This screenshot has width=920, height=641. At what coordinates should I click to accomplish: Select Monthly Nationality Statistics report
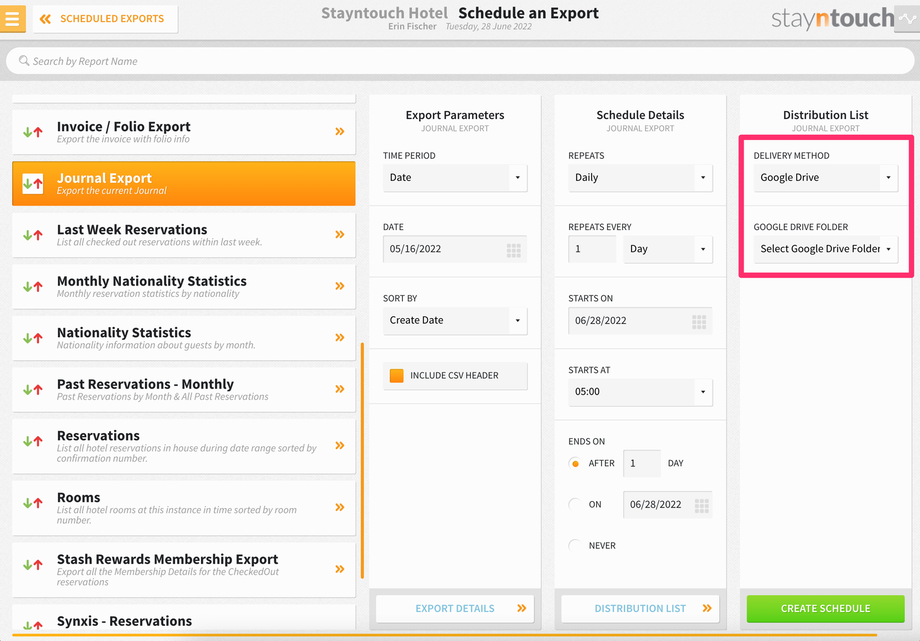[x=184, y=286]
